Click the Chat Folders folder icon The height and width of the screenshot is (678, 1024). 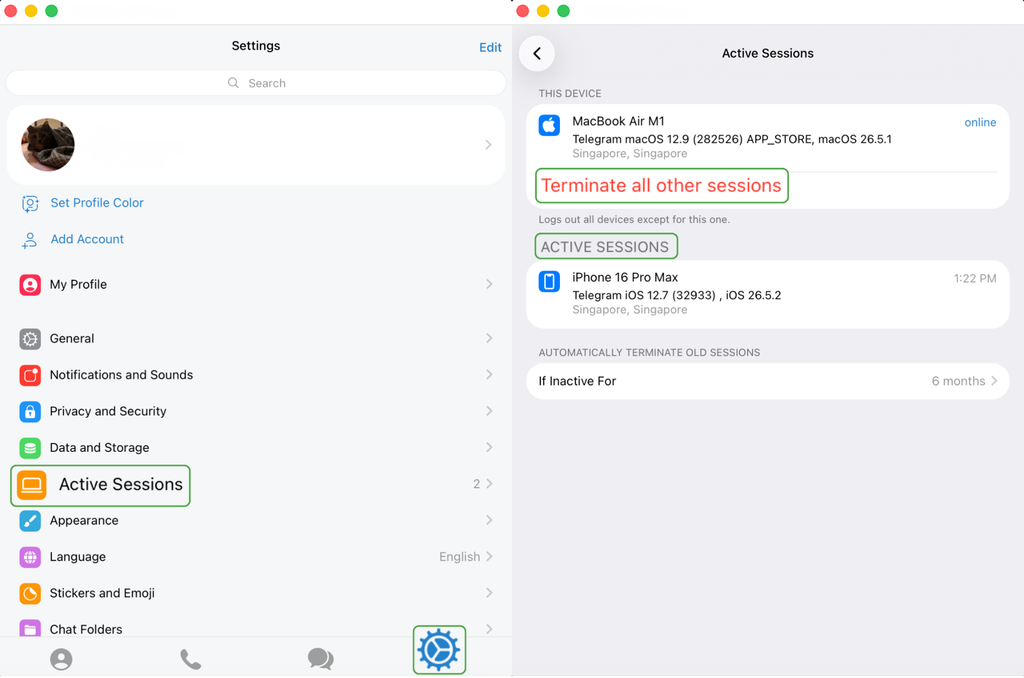click(30, 628)
